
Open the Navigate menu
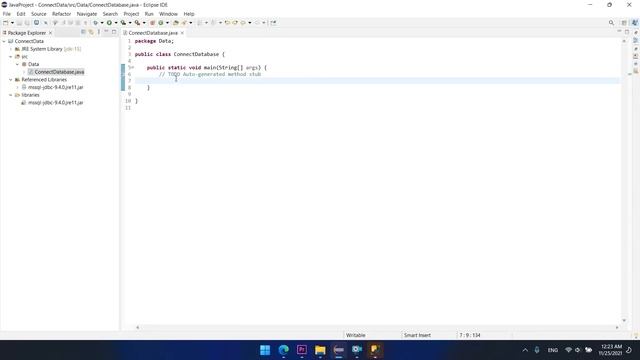coord(87,14)
